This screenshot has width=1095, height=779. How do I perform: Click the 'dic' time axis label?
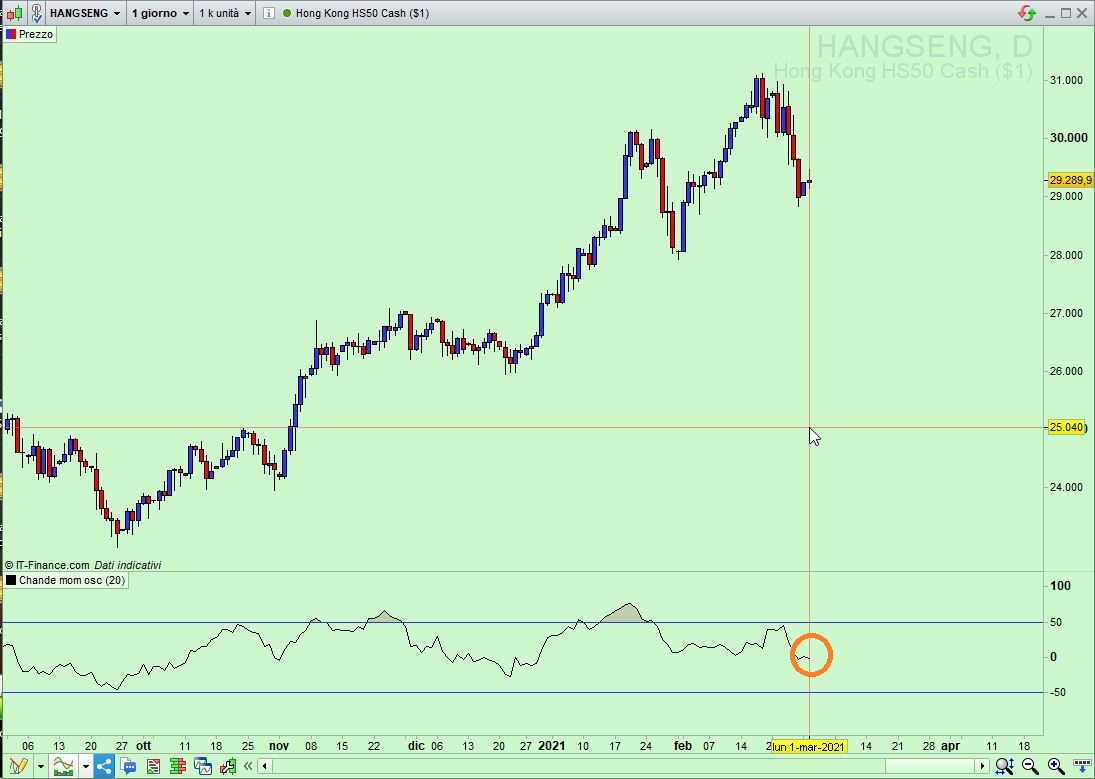coord(416,746)
